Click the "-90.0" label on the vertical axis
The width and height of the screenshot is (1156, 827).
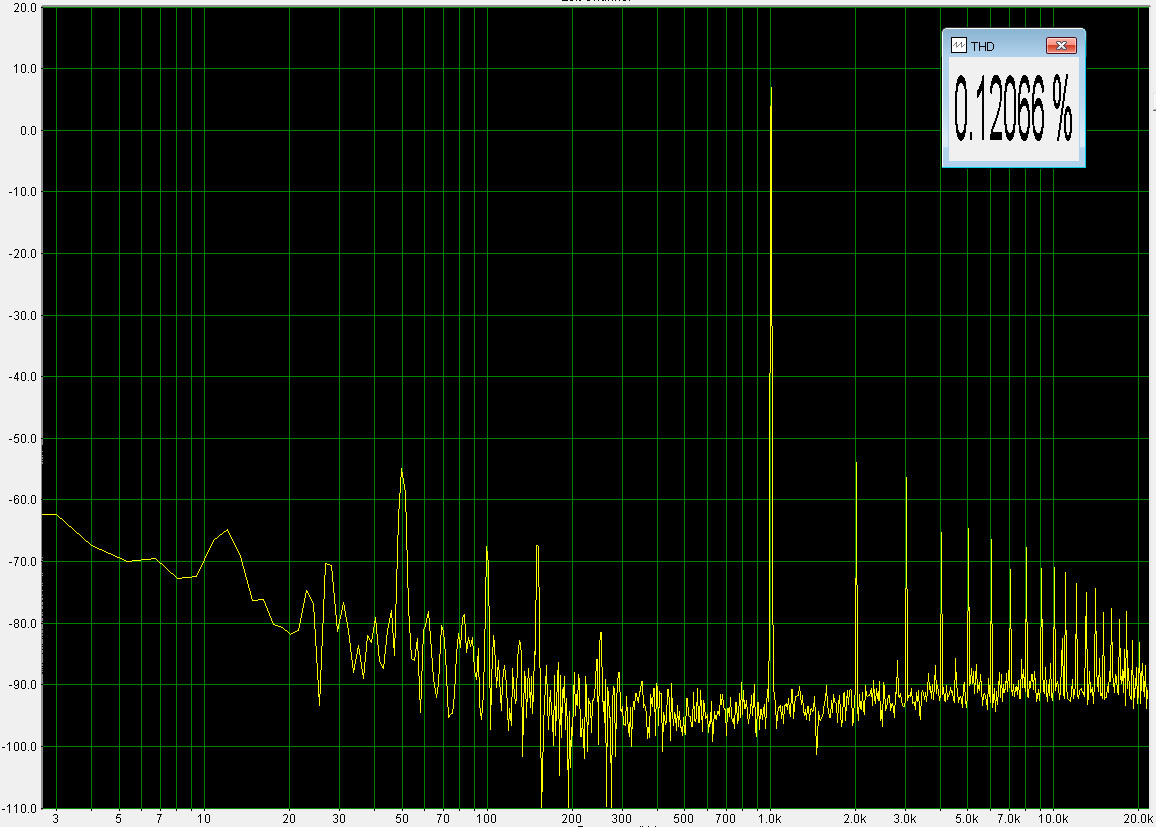(23, 685)
